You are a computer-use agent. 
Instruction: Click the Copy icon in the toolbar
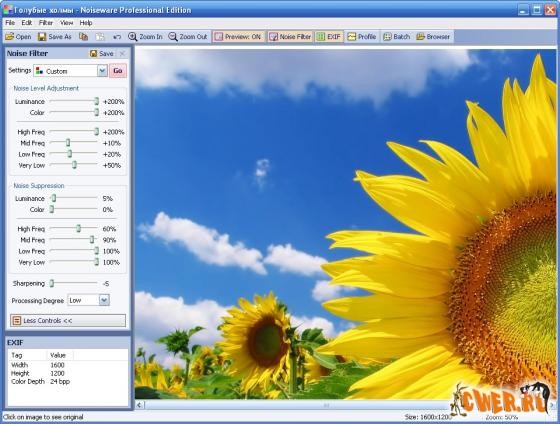[x=84, y=37]
